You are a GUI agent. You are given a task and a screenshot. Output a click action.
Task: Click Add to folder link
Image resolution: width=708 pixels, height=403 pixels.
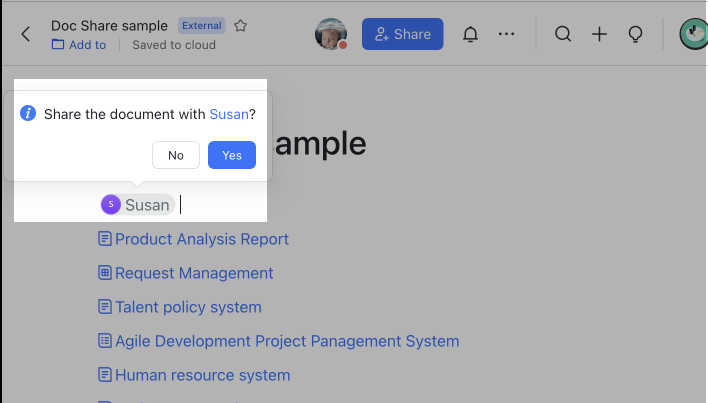tap(79, 45)
